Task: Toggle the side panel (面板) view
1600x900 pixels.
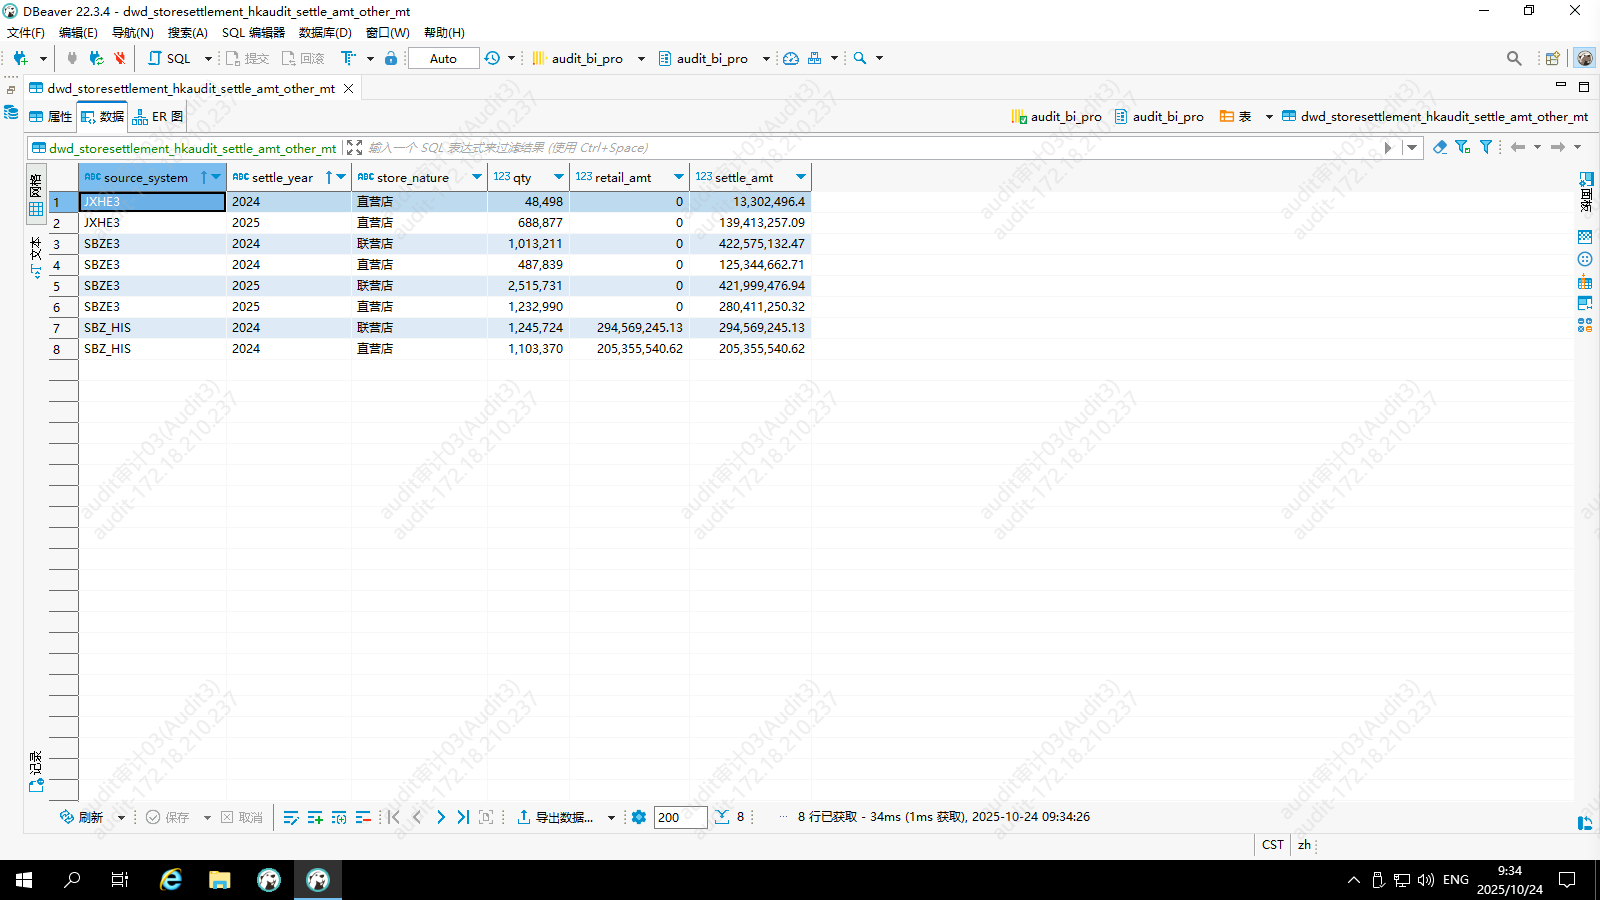Action: 1585,192
